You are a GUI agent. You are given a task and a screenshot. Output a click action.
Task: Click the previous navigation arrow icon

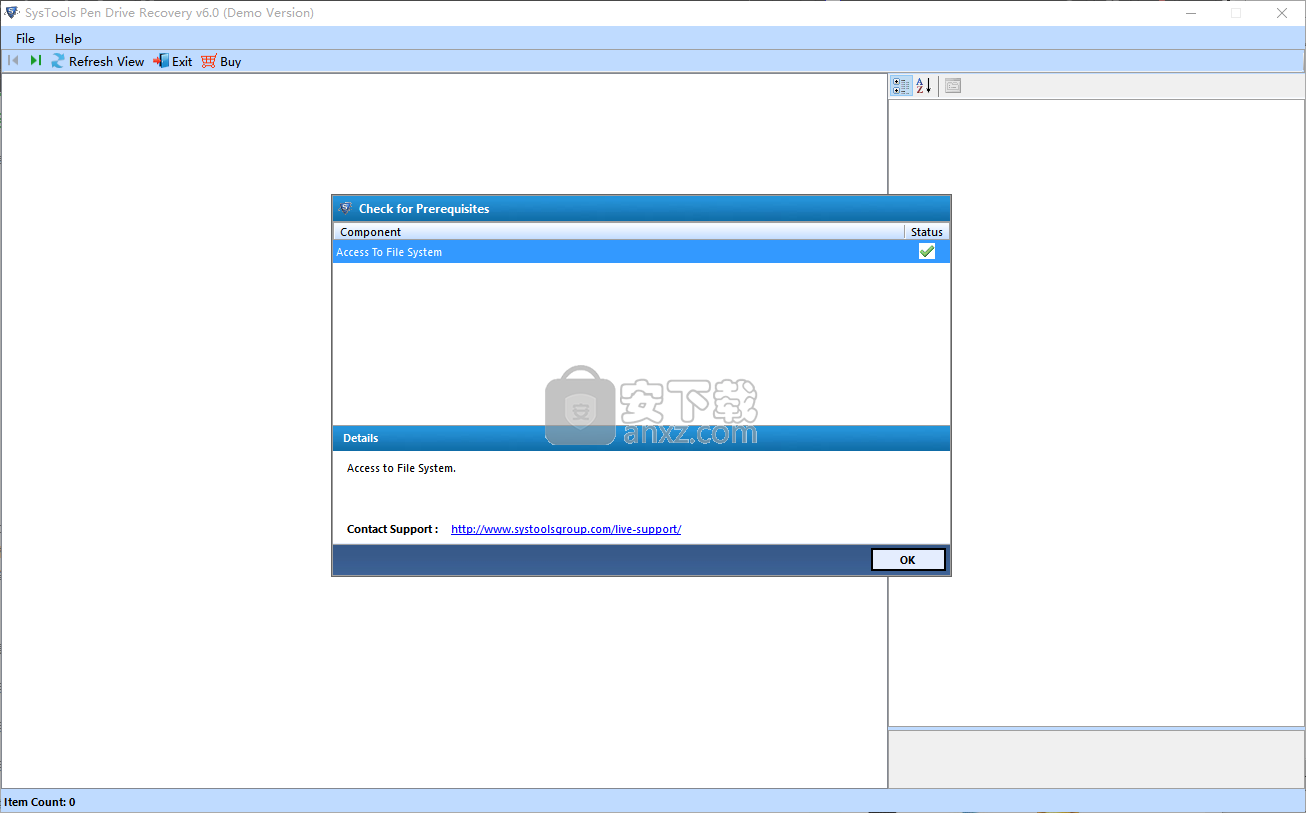[x=13, y=61]
